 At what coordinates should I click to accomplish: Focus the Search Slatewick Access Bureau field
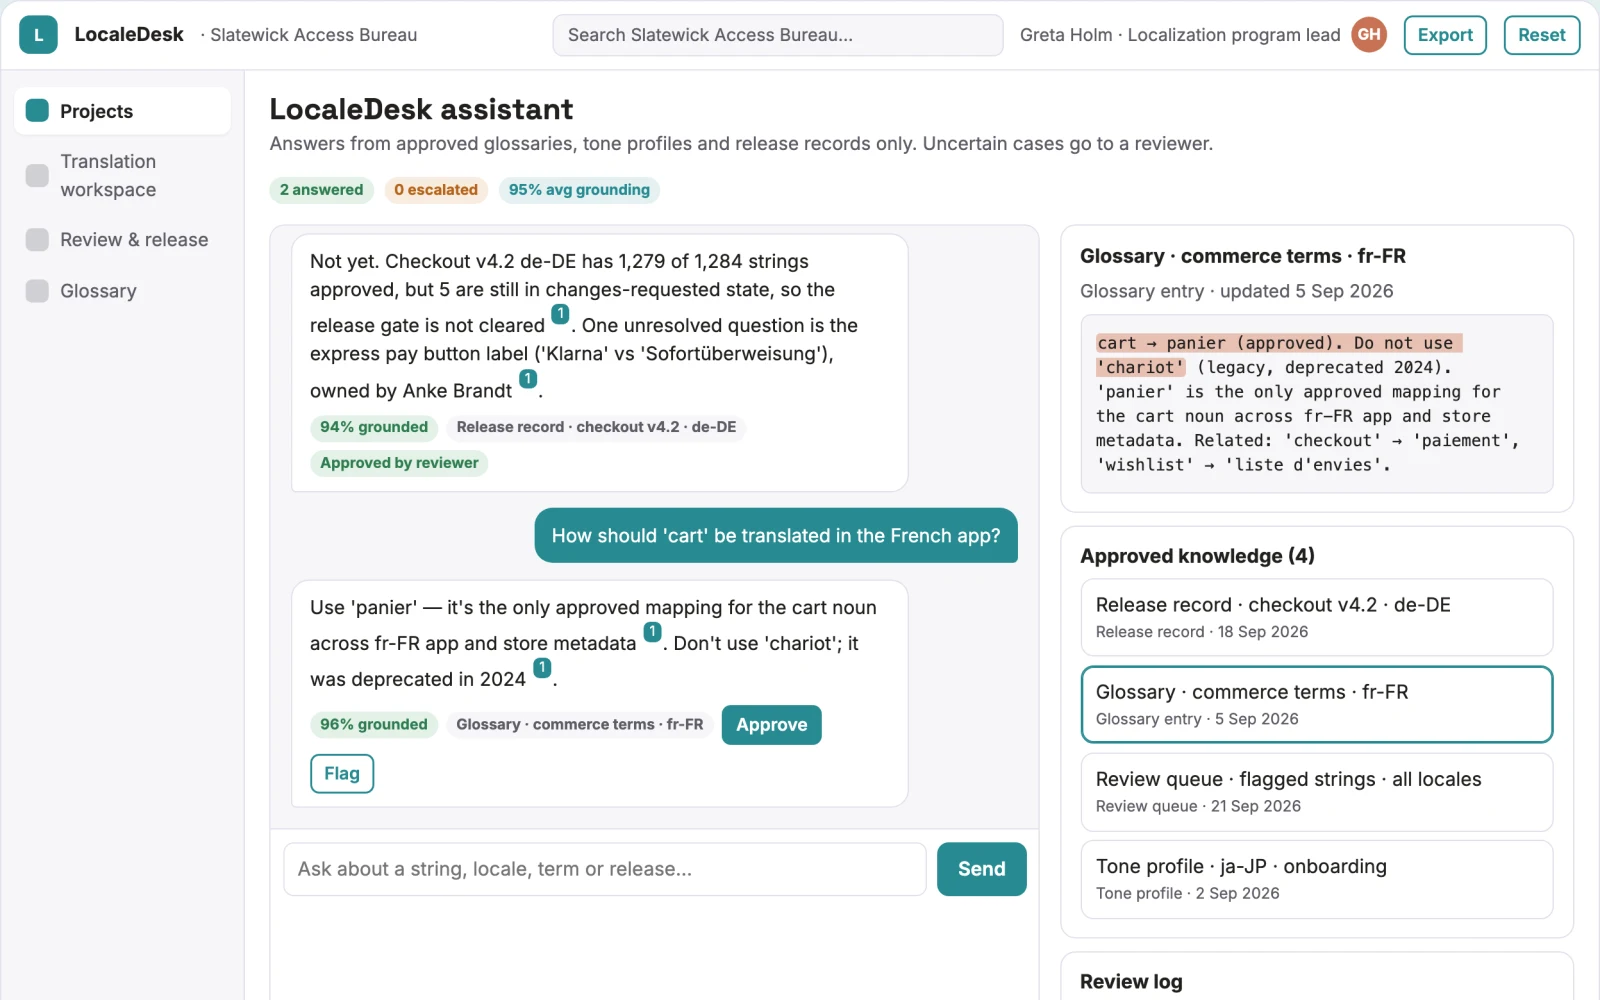[x=778, y=35]
